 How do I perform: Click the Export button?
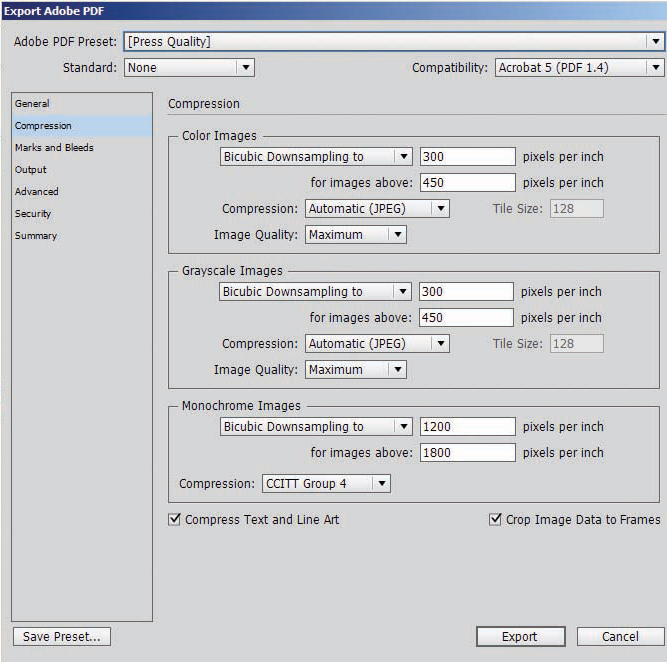[x=520, y=637]
